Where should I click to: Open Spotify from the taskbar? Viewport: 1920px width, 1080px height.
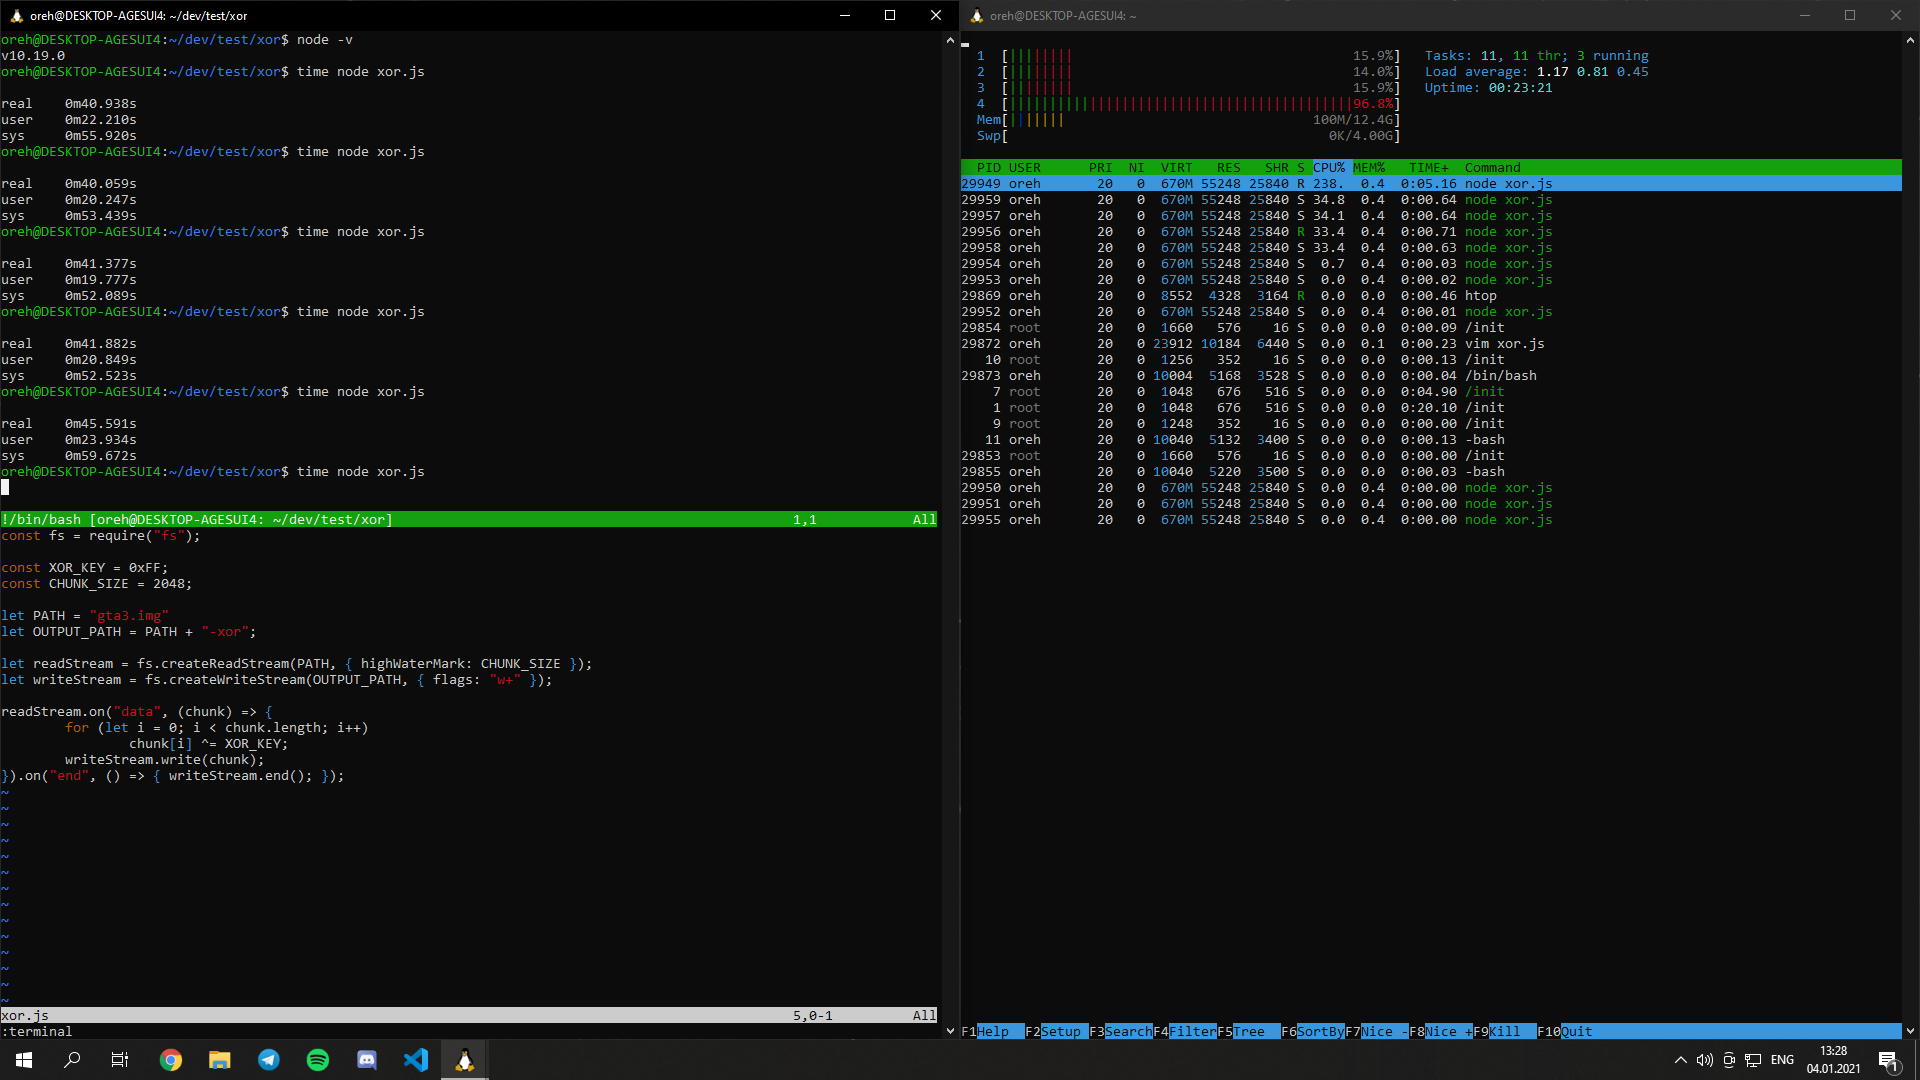[318, 1060]
